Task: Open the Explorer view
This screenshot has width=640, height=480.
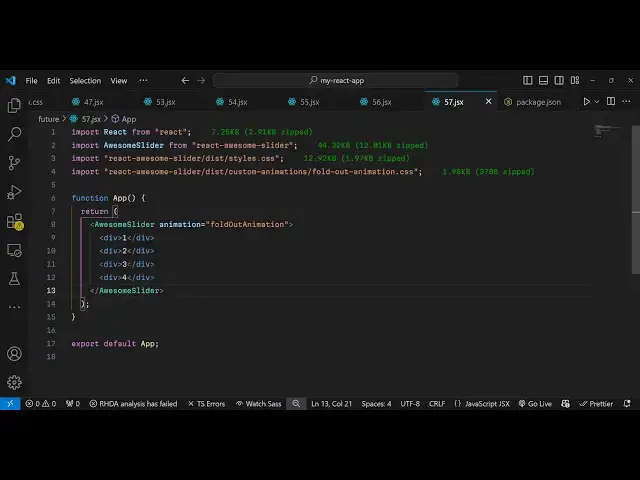Action: (14, 105)
